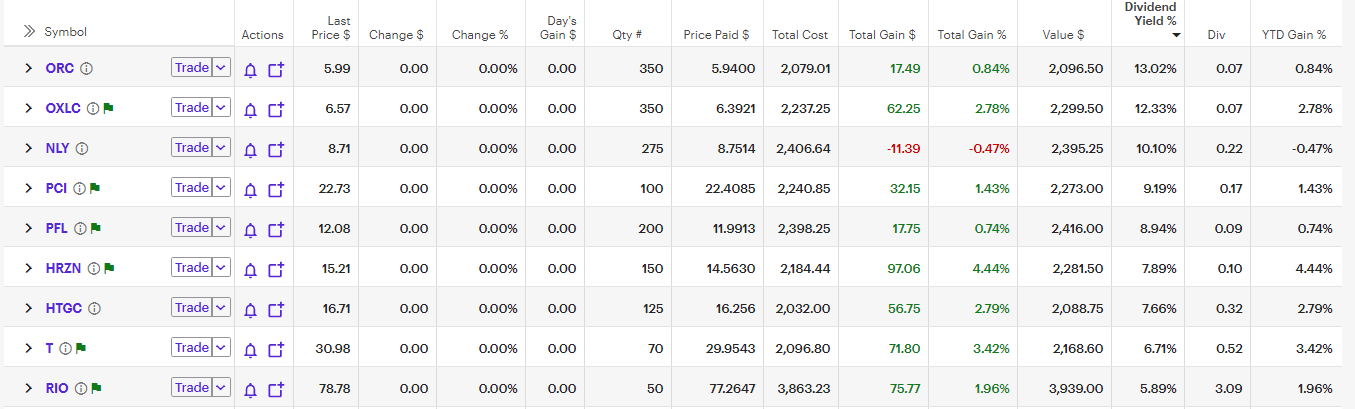Click the Trade button for PCI

(x=191, y=188)
